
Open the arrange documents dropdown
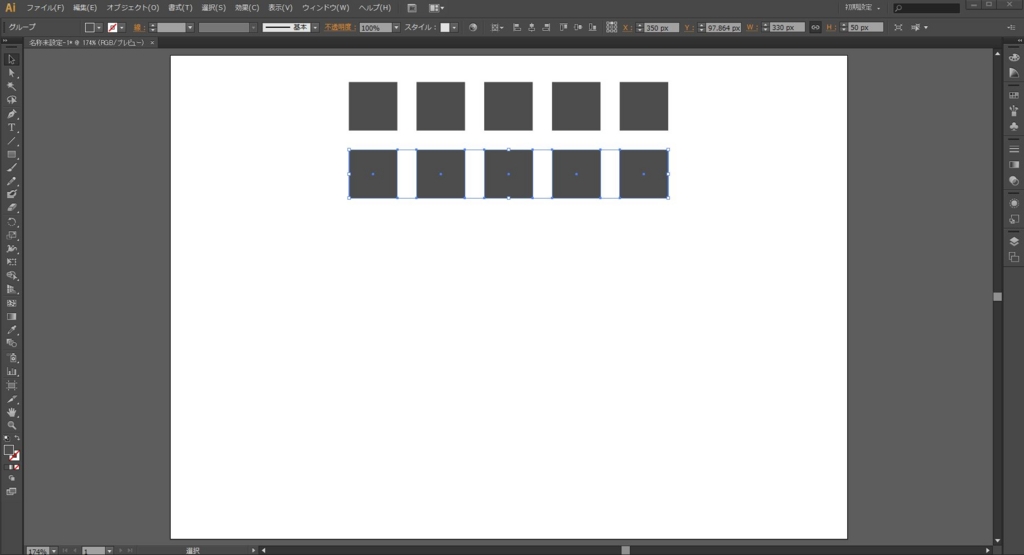tap(436, 8)
